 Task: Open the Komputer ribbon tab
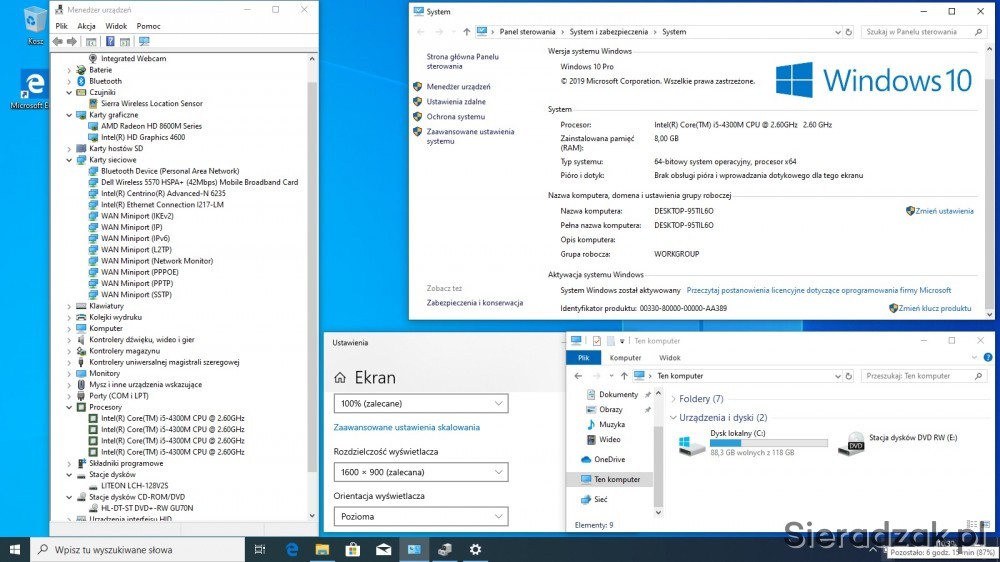[625, 358]
